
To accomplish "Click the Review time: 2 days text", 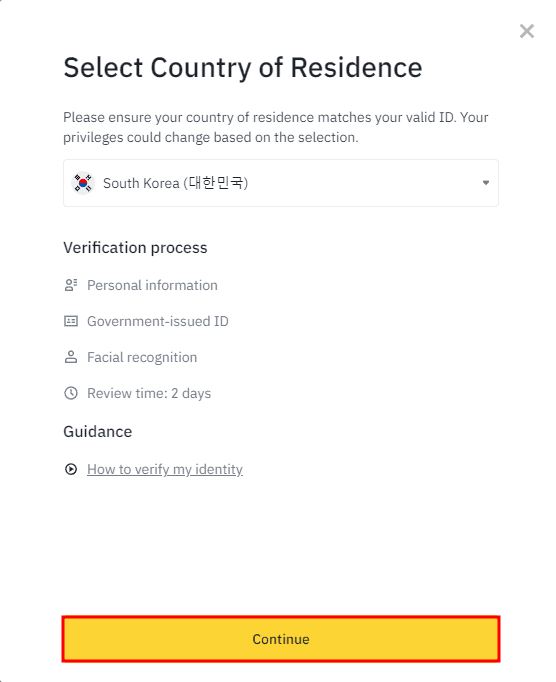I will pos(149,393).
